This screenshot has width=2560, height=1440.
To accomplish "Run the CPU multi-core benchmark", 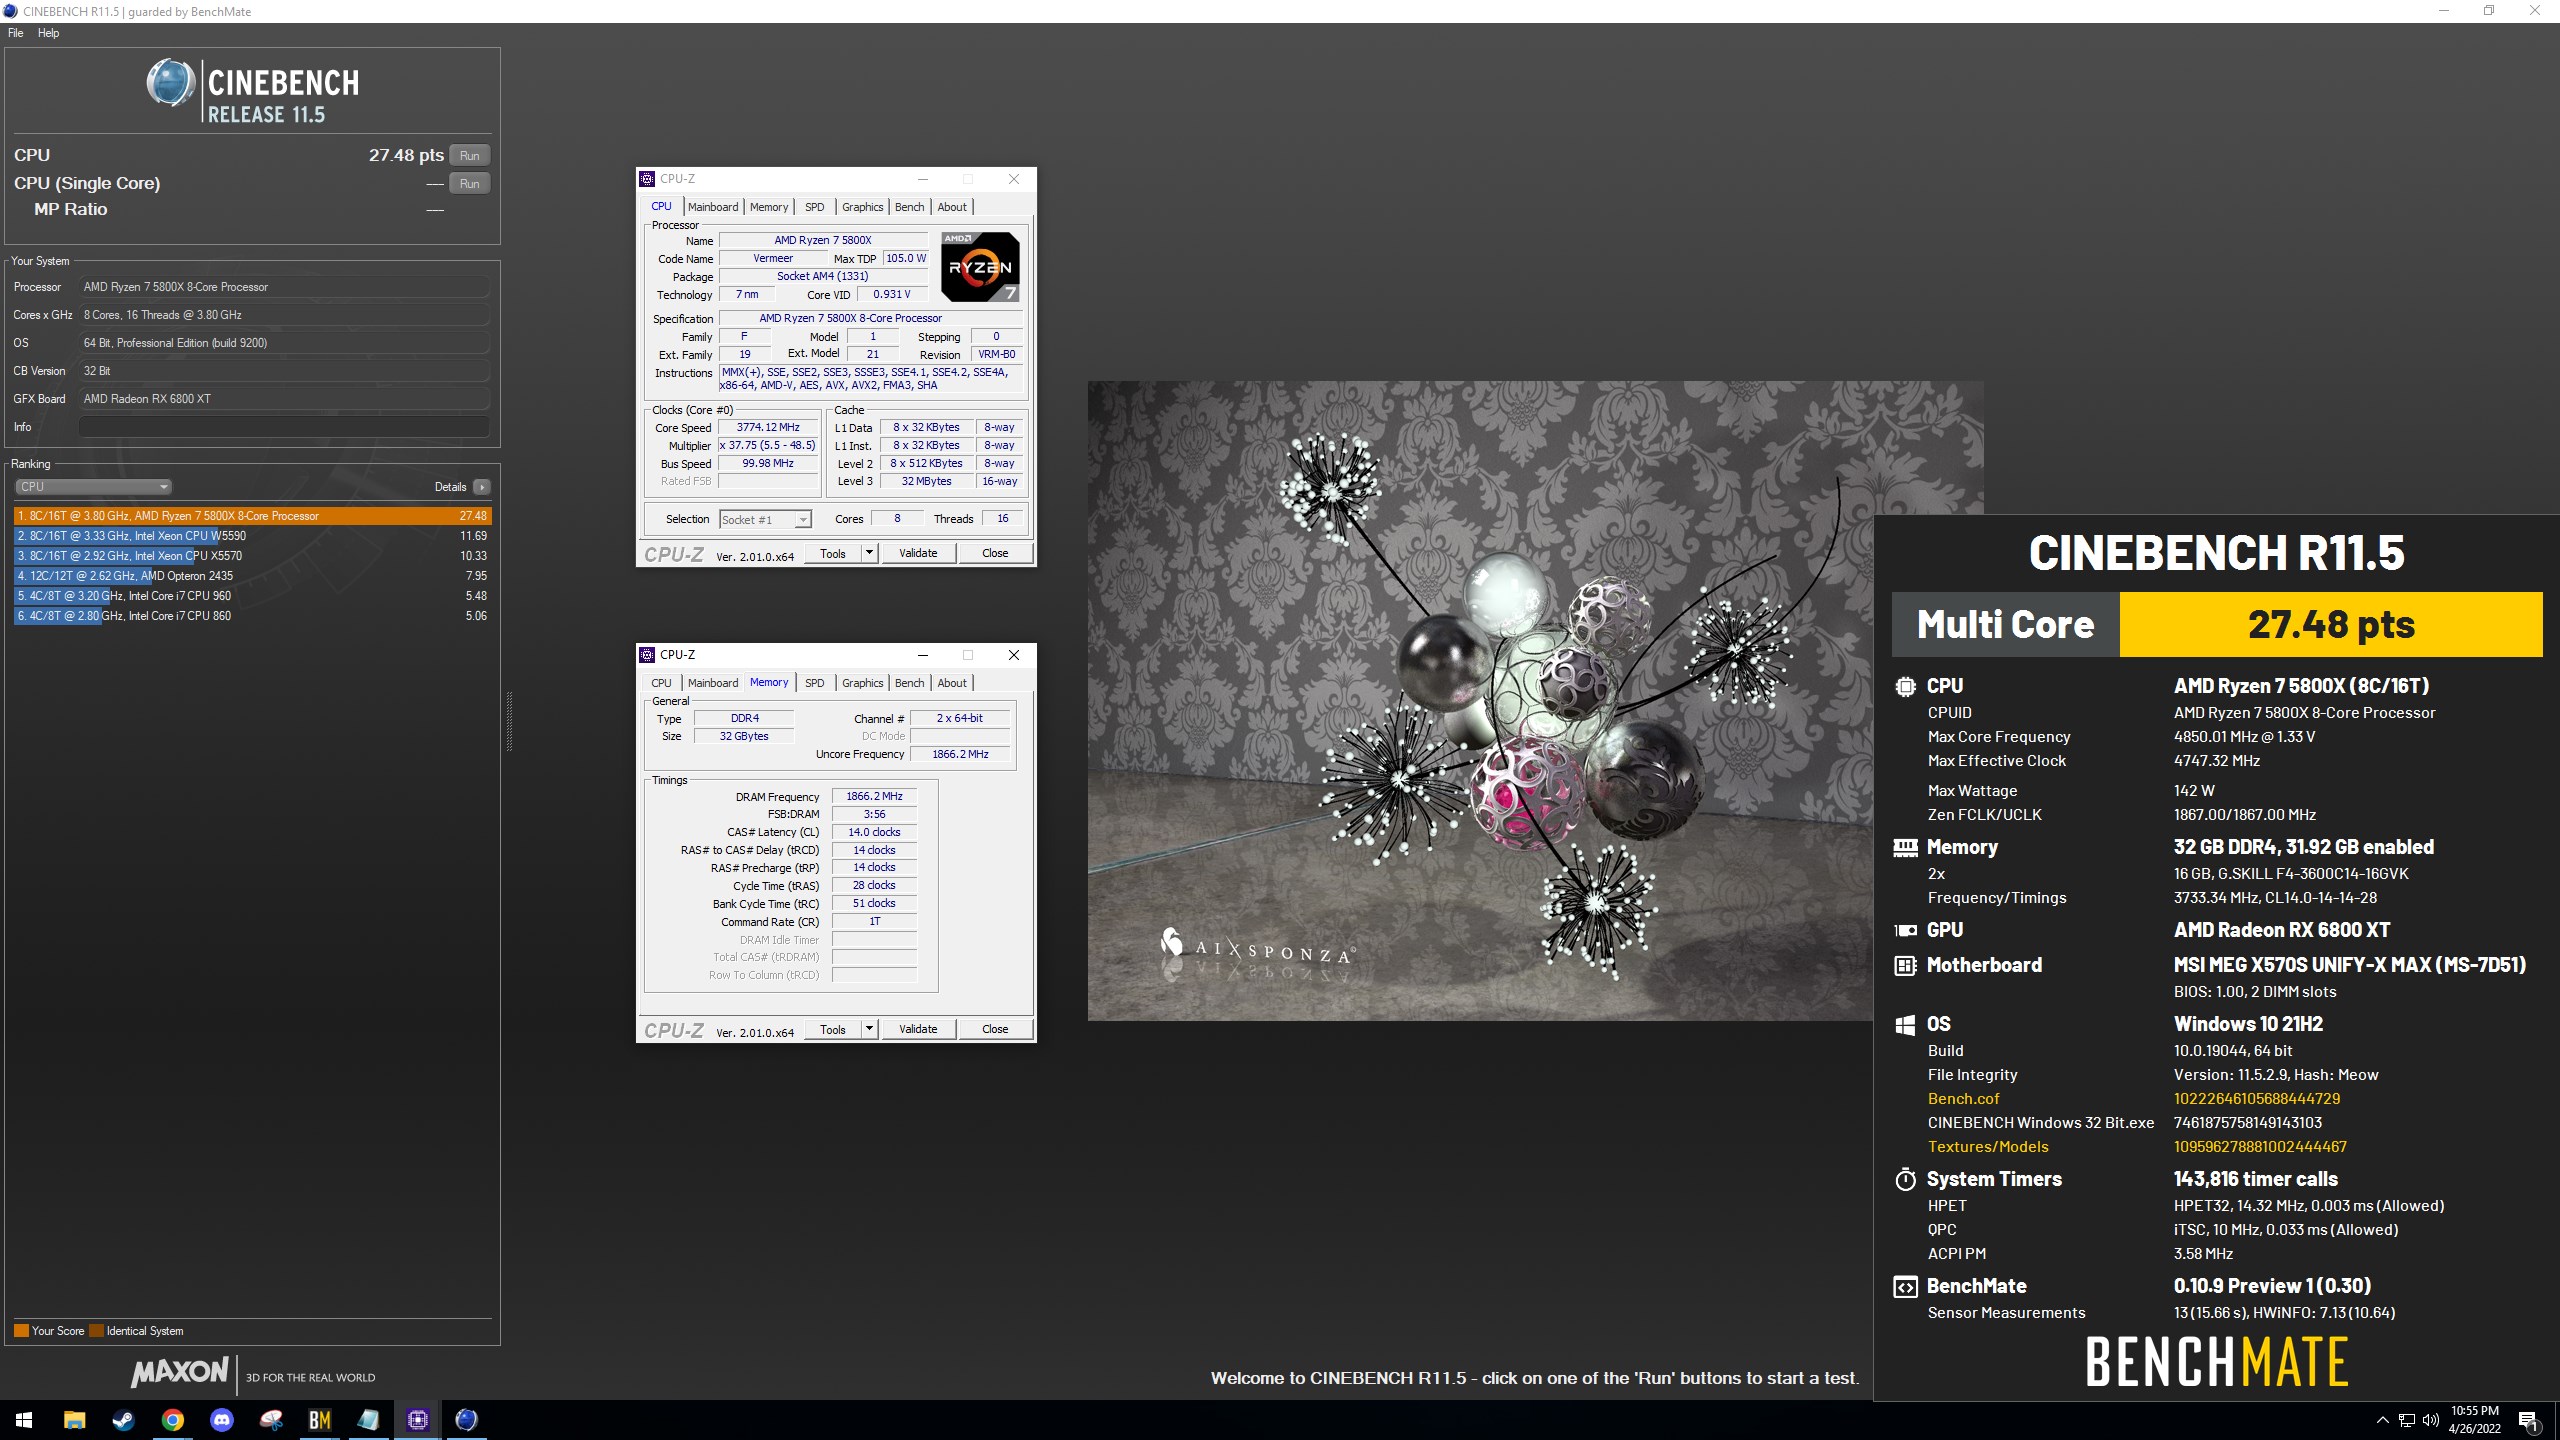I will point(469,155).
